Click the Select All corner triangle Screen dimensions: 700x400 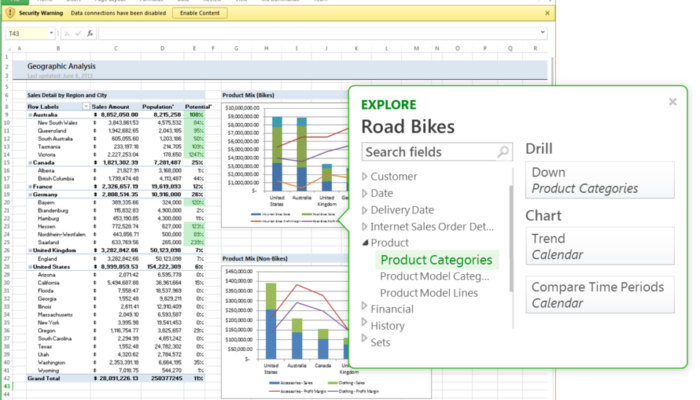(x=8, y=48)
